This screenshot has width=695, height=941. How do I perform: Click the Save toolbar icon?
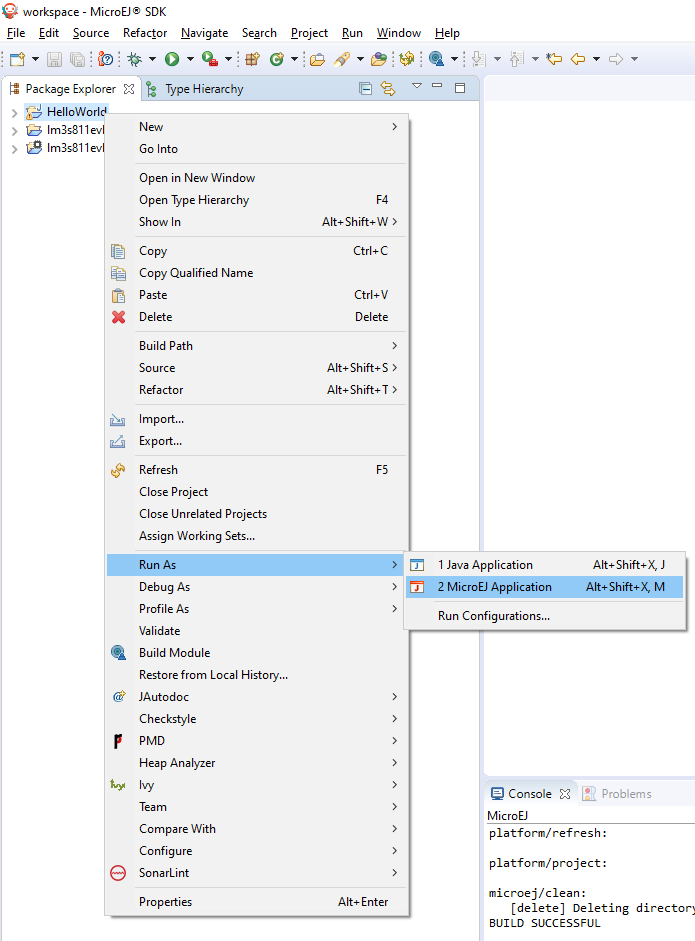pos(55,59)
